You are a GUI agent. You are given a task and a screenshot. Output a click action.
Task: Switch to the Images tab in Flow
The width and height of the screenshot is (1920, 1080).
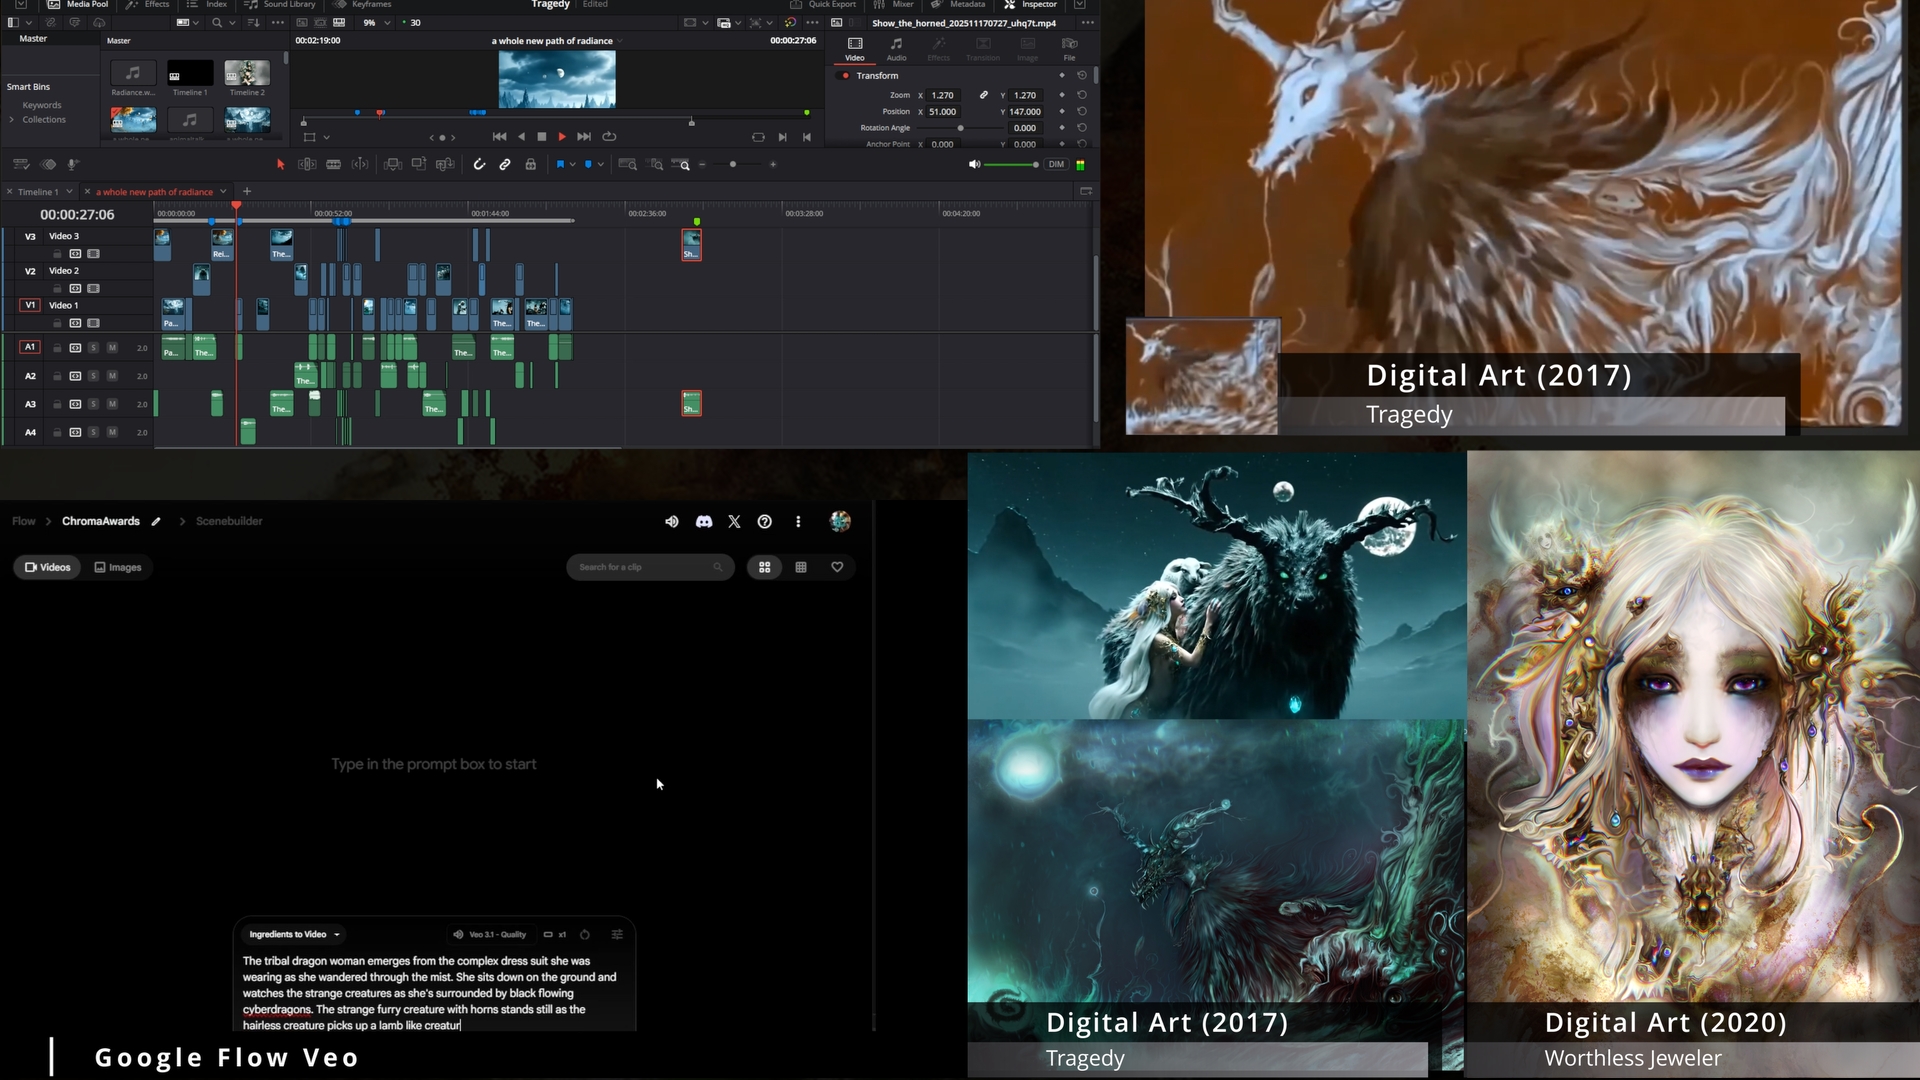pyautogui.click(x=118, y=567)
